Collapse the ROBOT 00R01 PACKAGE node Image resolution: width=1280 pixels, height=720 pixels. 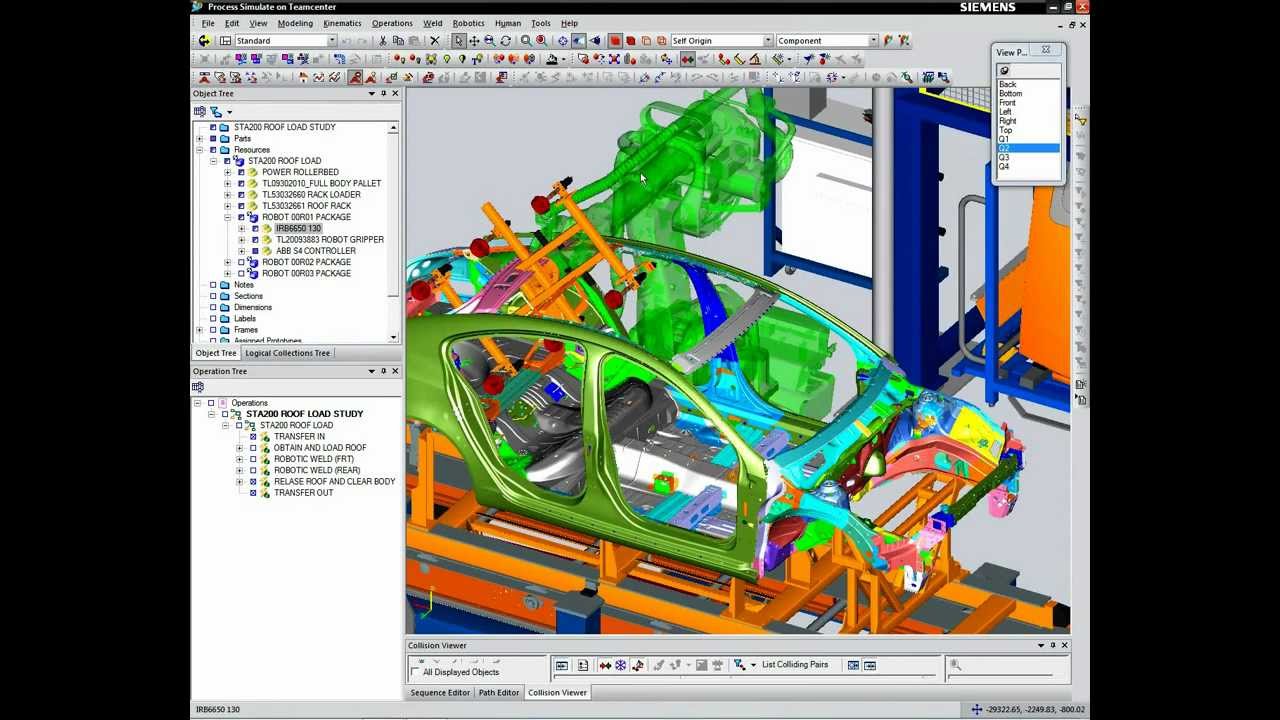click(227, 217)
